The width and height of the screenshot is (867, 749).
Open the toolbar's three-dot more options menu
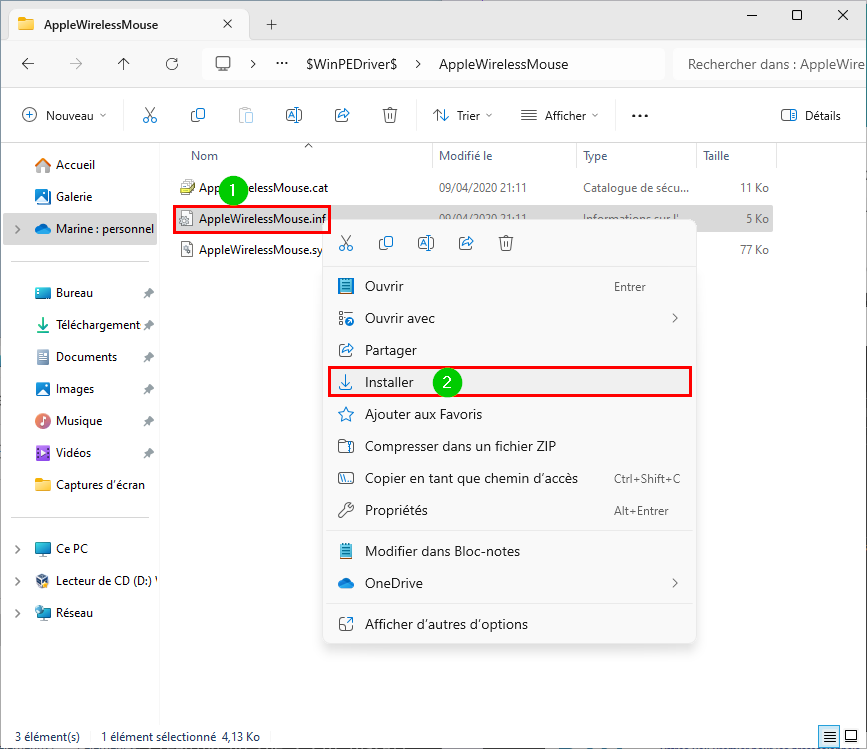[640, 116]
